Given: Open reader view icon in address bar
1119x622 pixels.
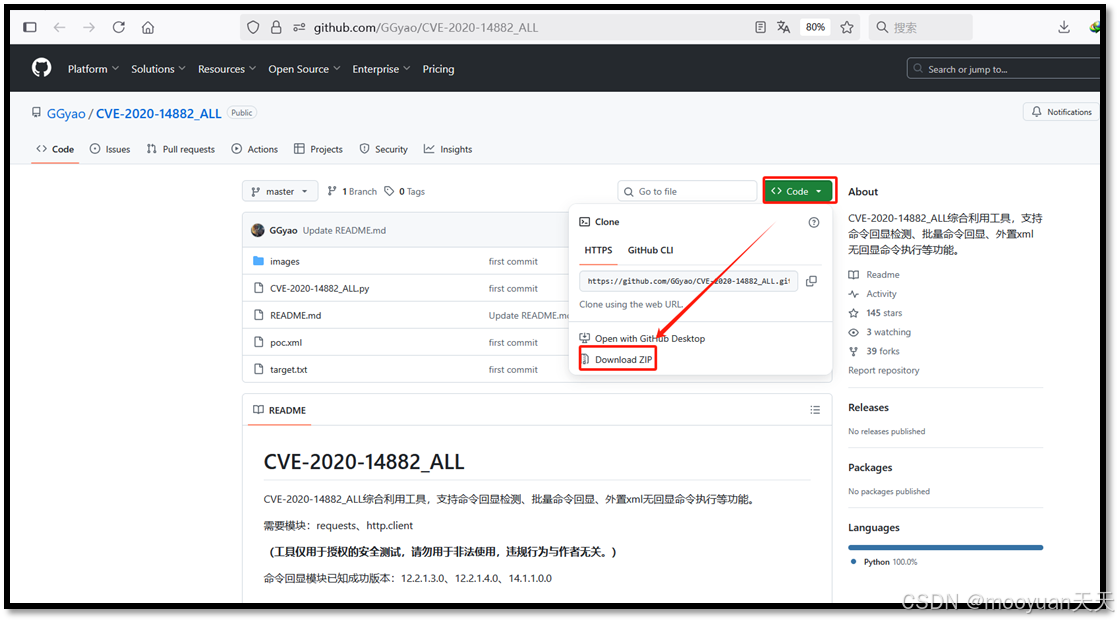Looking at the screenshot, I should click(760, 27).
